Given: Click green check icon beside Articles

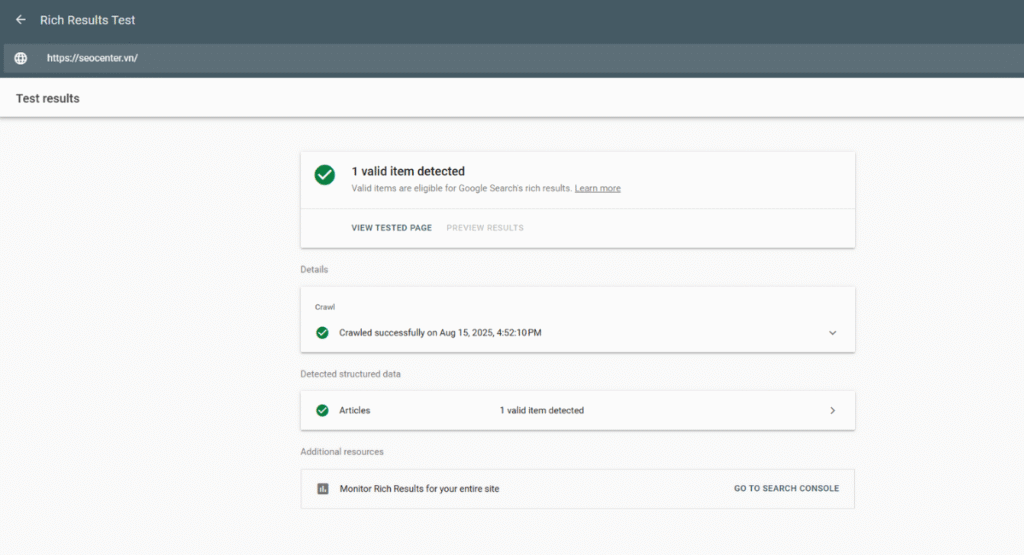Looking at the screenshot, I should 322,410.
